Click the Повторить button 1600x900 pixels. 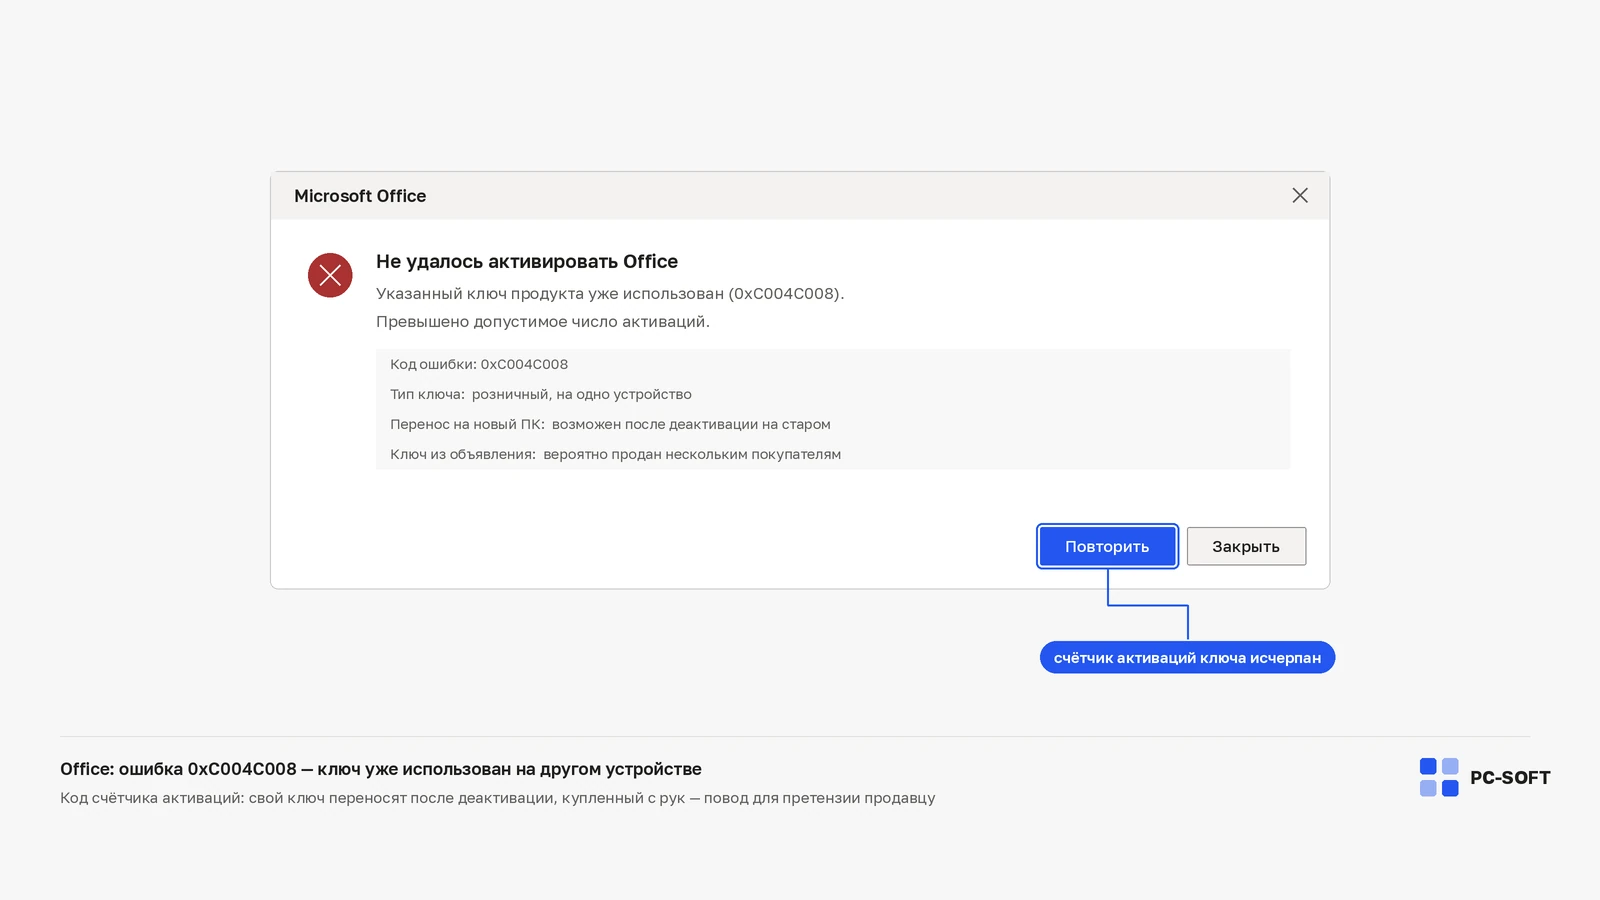click(x=1107, y=546)
